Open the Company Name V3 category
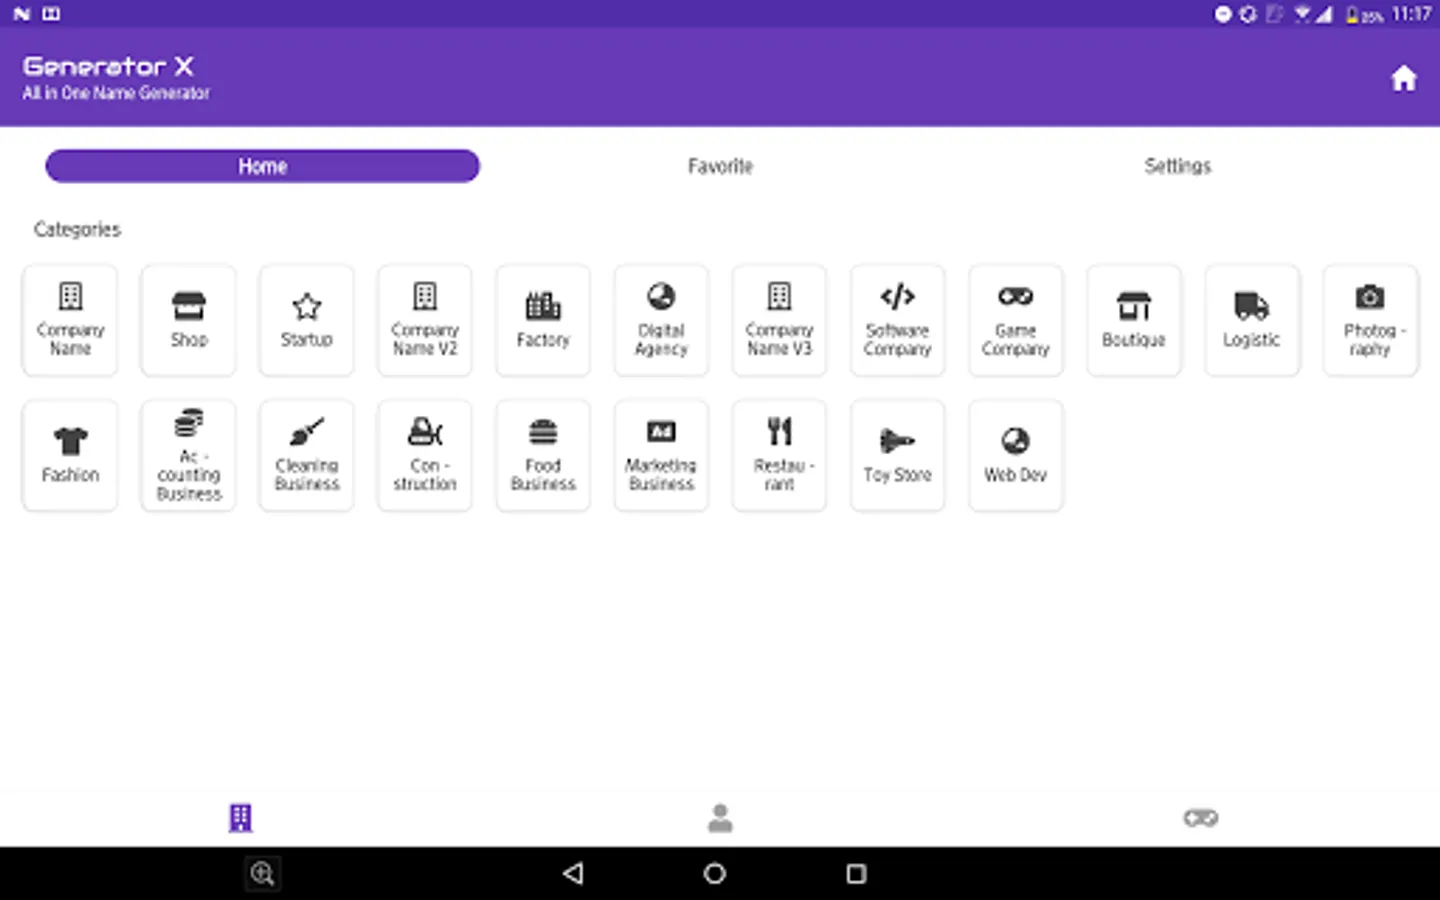 (779, 320)
